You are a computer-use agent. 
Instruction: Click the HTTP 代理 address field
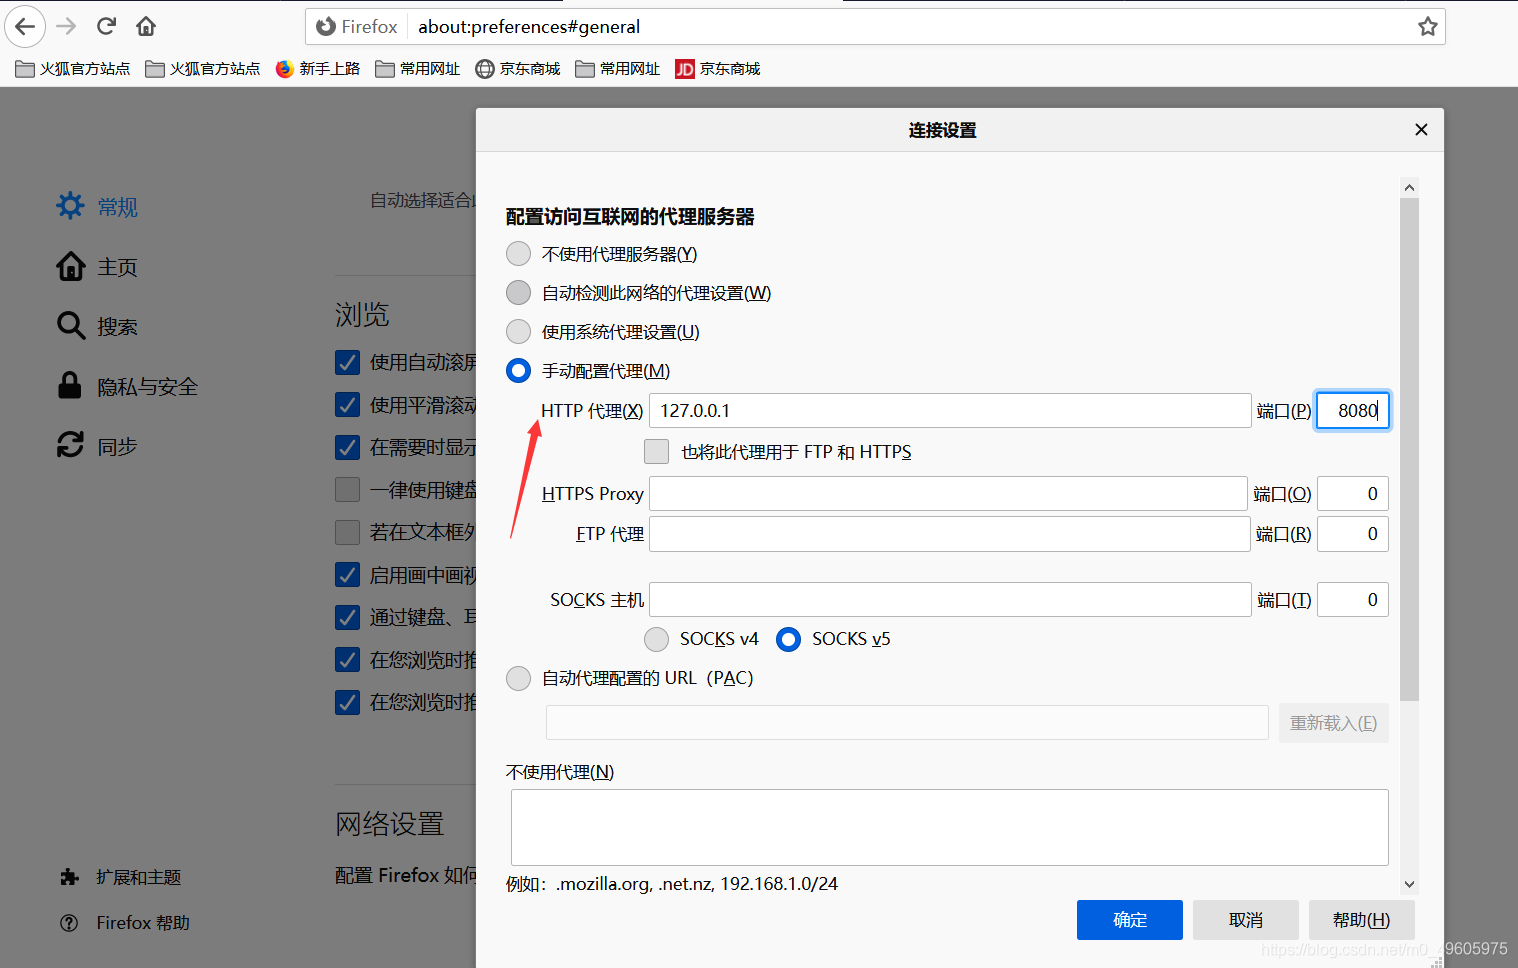click(x=950, y=411)
